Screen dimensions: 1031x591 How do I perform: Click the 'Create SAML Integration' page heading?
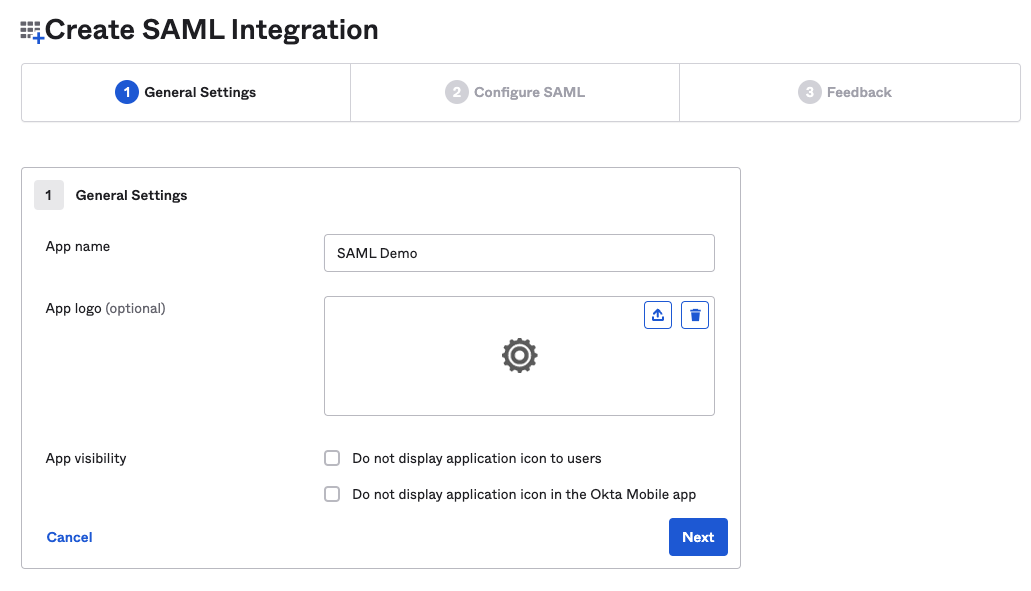pos(211,30)
